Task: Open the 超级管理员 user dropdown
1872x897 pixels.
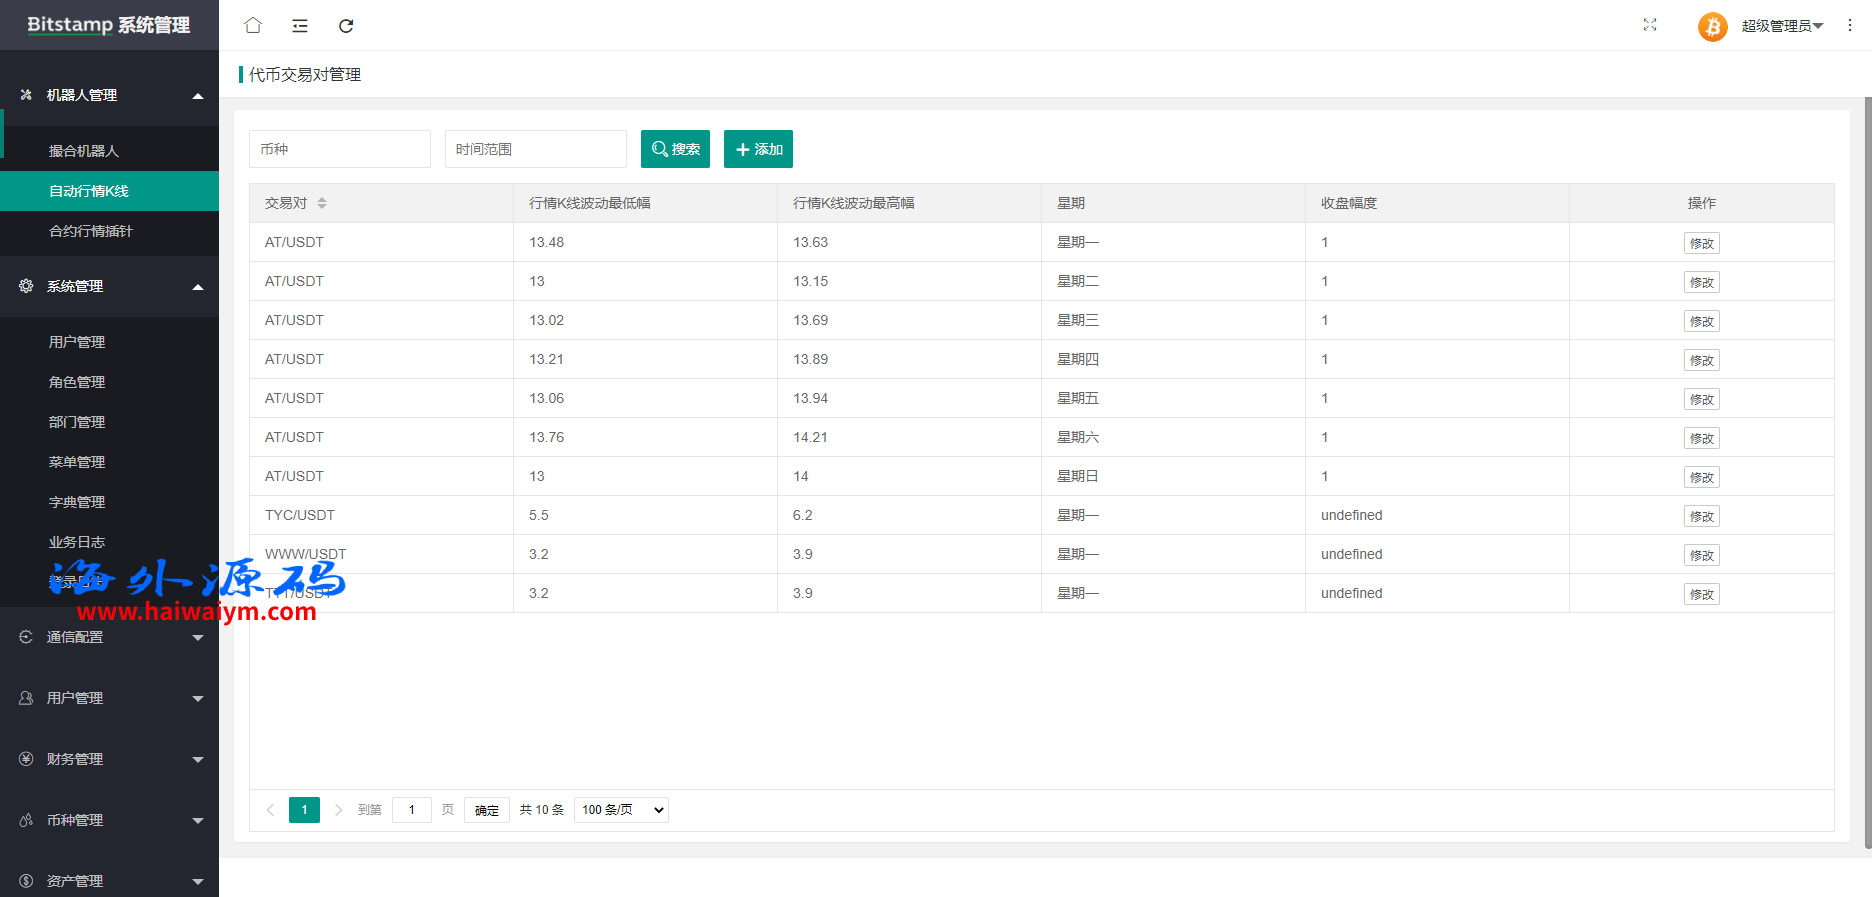Action: tap(1782, 26)
